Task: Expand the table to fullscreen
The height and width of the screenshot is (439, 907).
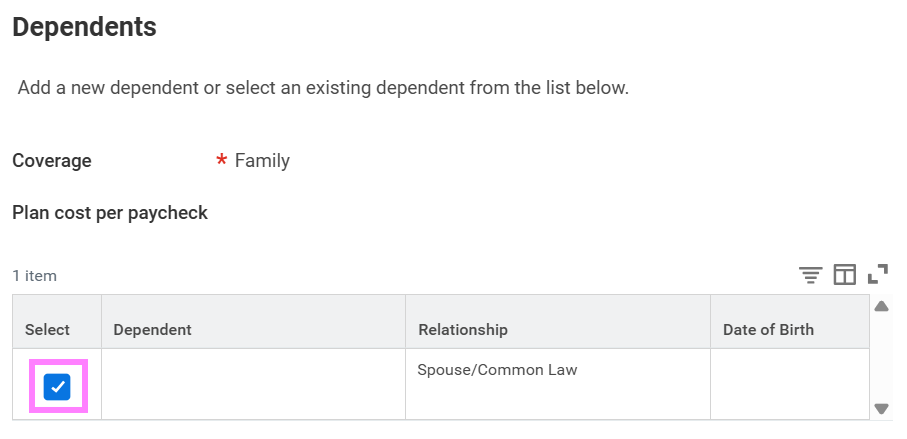Action: tap(878, 274)
